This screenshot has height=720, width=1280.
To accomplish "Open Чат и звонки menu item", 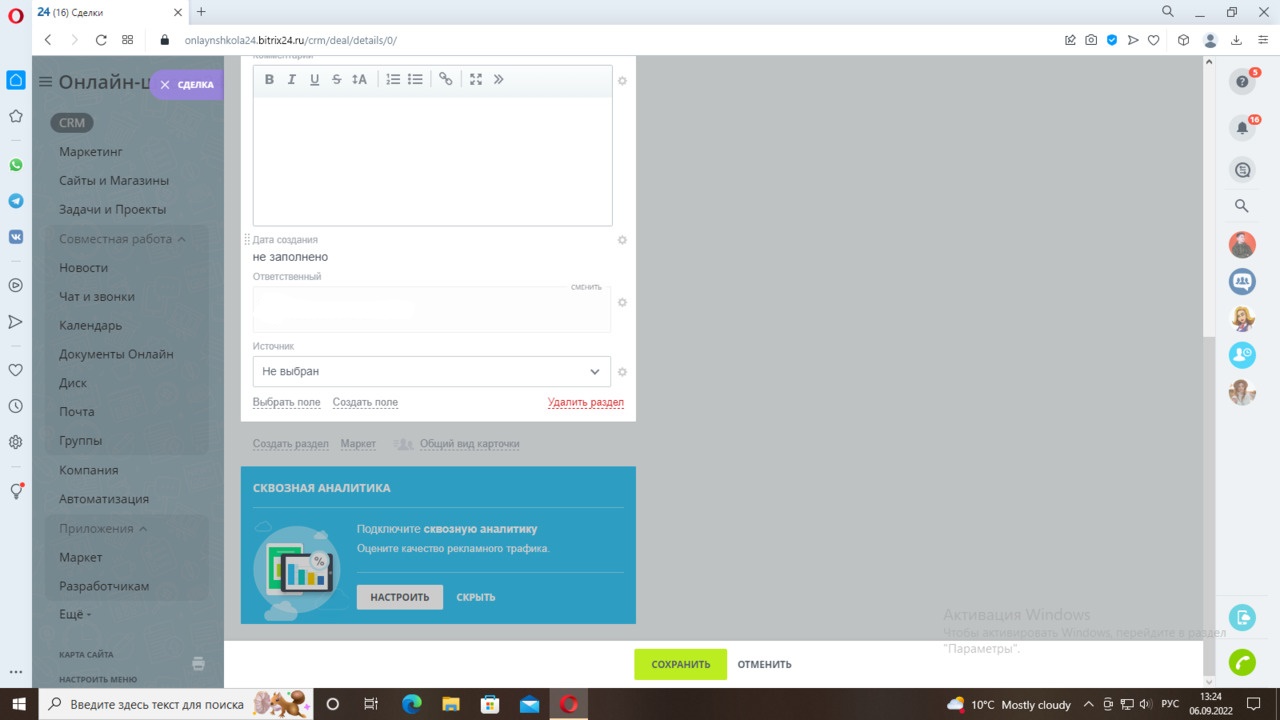I will [x=97, y=297].
